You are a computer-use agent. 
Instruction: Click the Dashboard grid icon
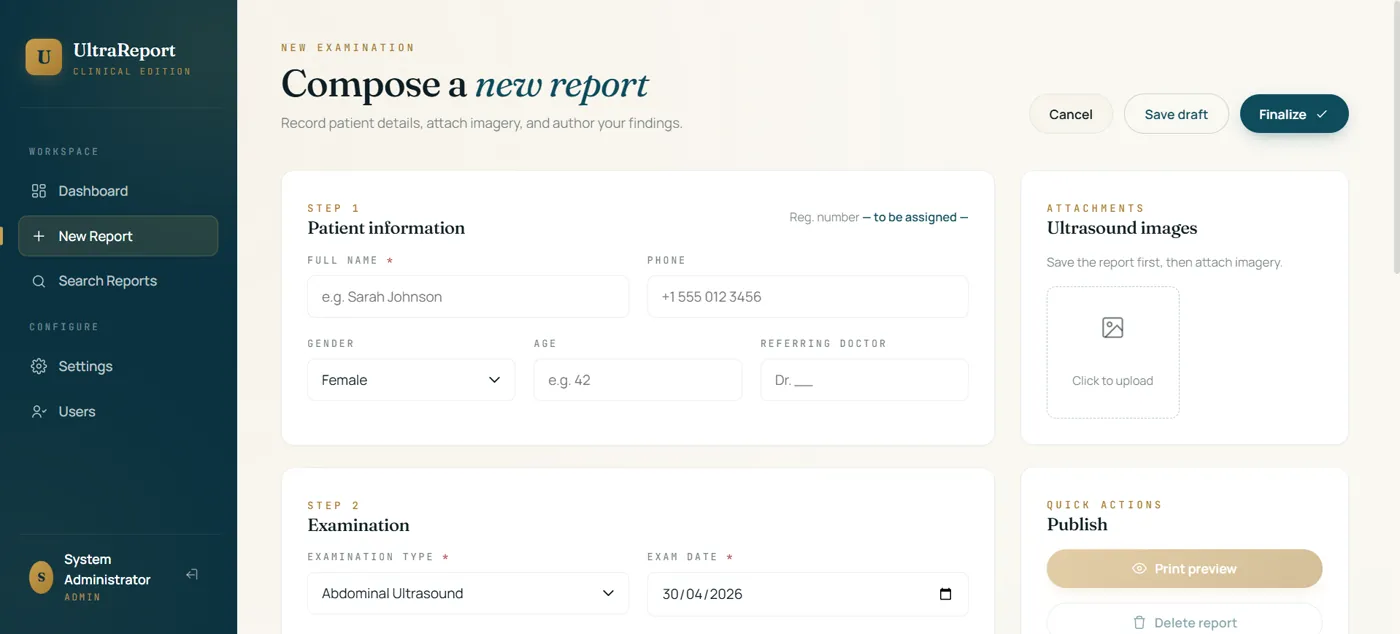[39, 191]
